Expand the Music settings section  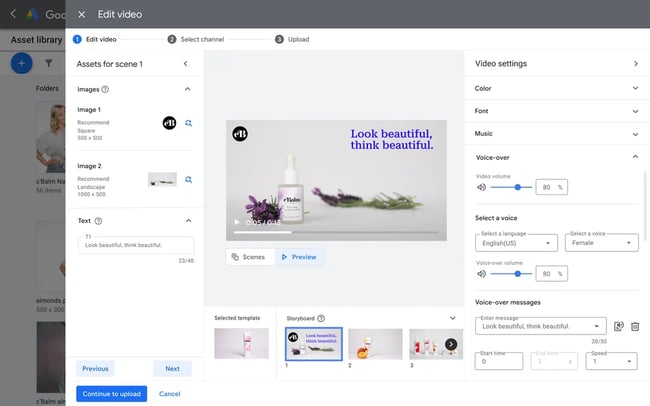635,134
